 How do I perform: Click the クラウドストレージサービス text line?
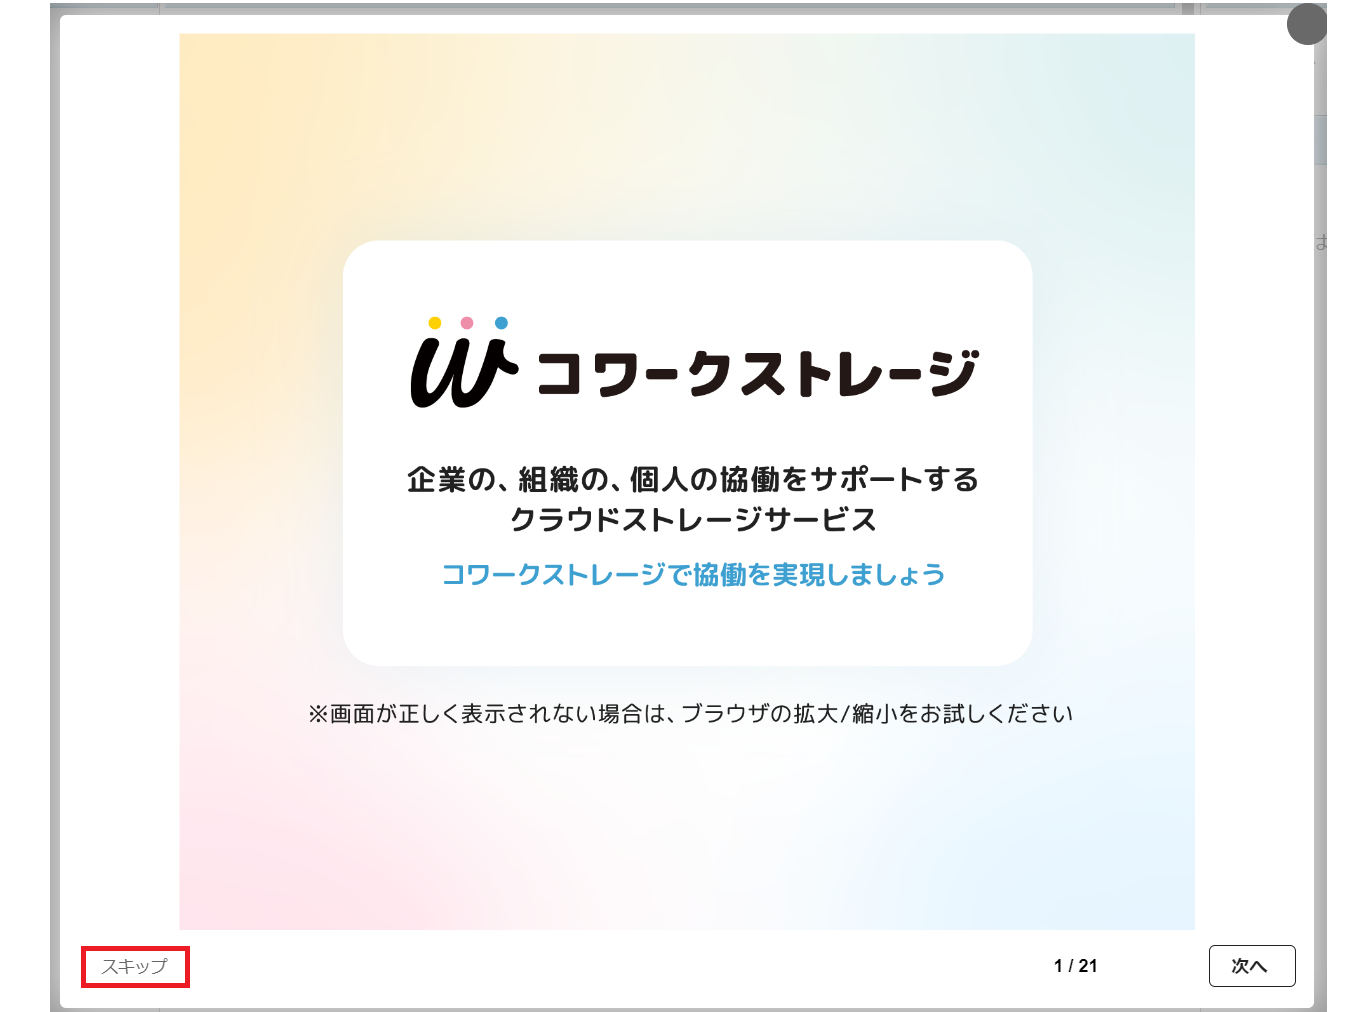coord(693,520)
